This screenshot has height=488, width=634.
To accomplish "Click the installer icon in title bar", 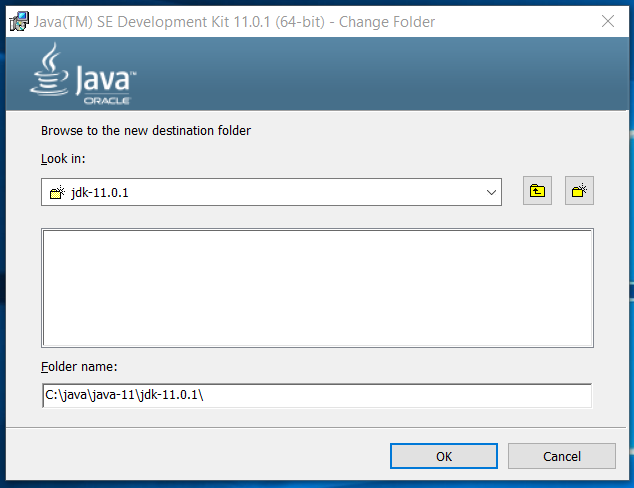I will pos(19,21).
